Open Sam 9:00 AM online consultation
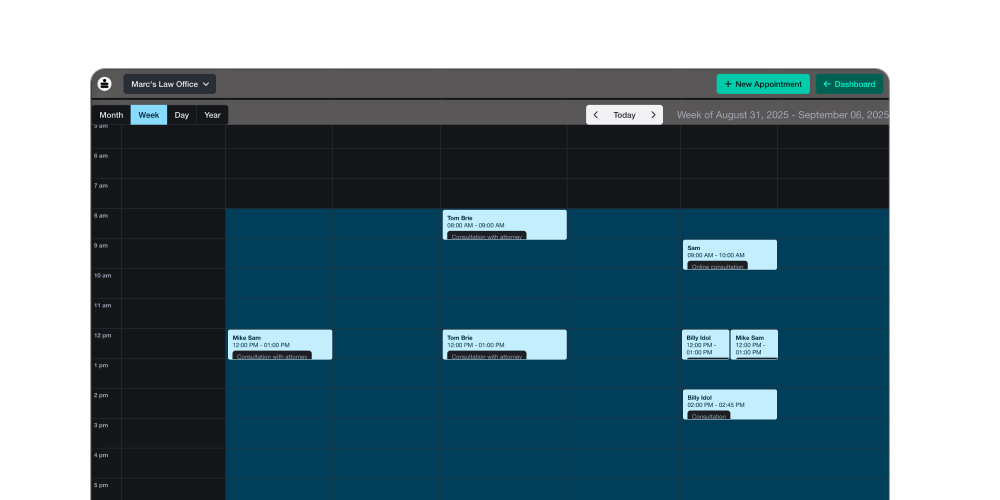The image size is (1000, 500). [729, 252]
